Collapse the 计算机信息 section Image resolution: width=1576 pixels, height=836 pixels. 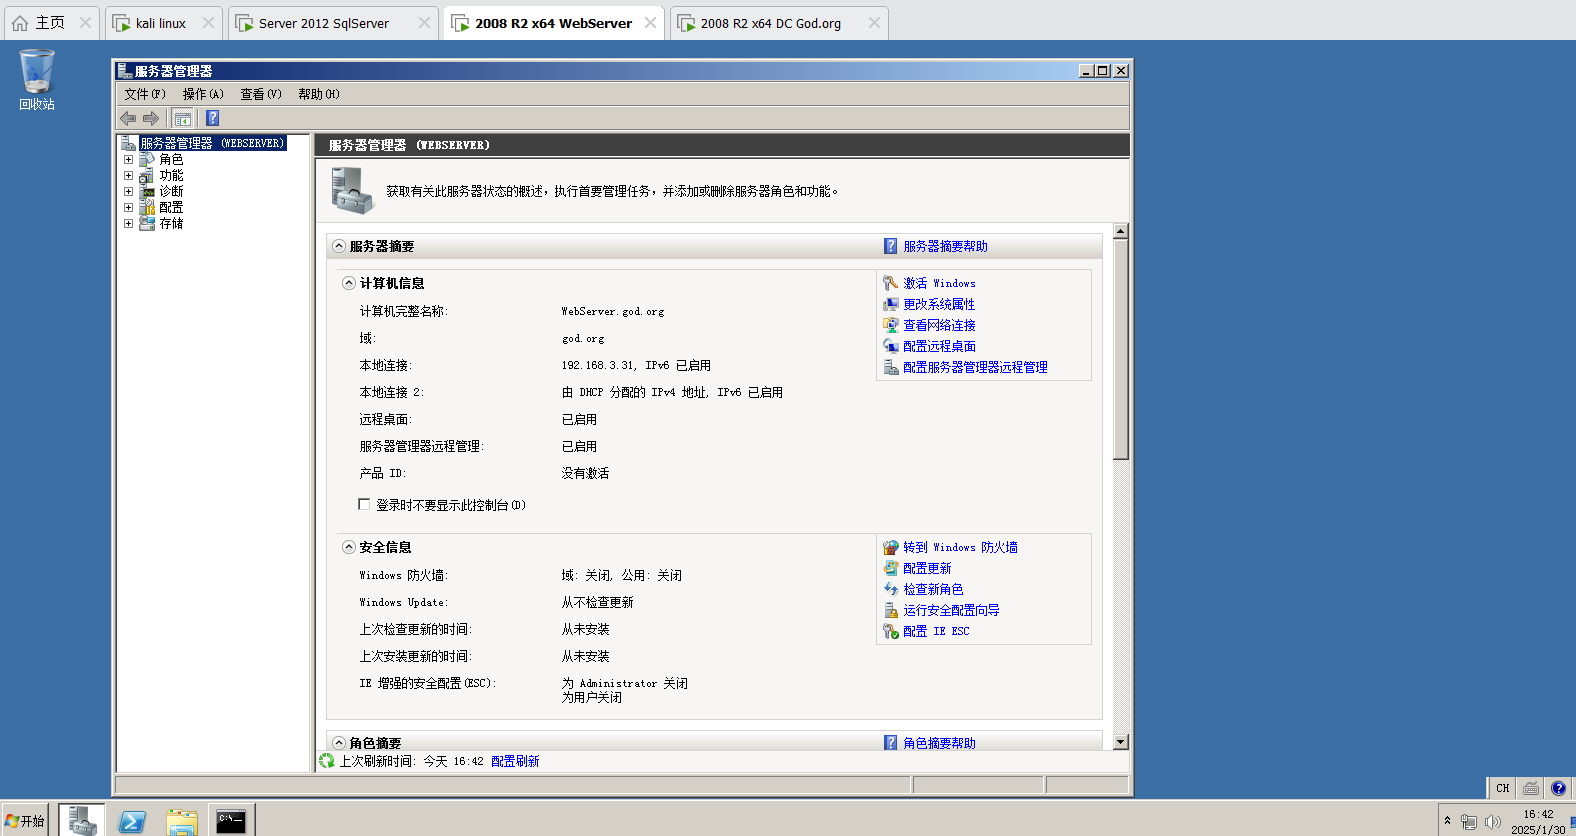349,283
